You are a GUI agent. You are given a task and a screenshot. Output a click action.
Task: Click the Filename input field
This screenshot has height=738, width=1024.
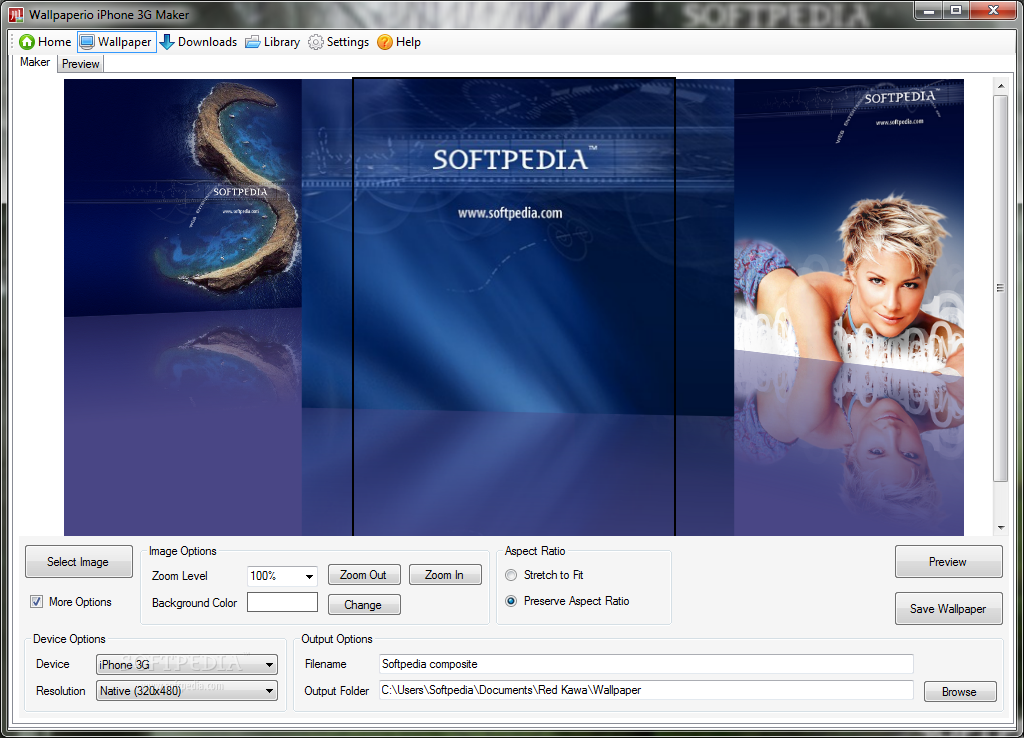pyautogui.click(x=646, y=664)
